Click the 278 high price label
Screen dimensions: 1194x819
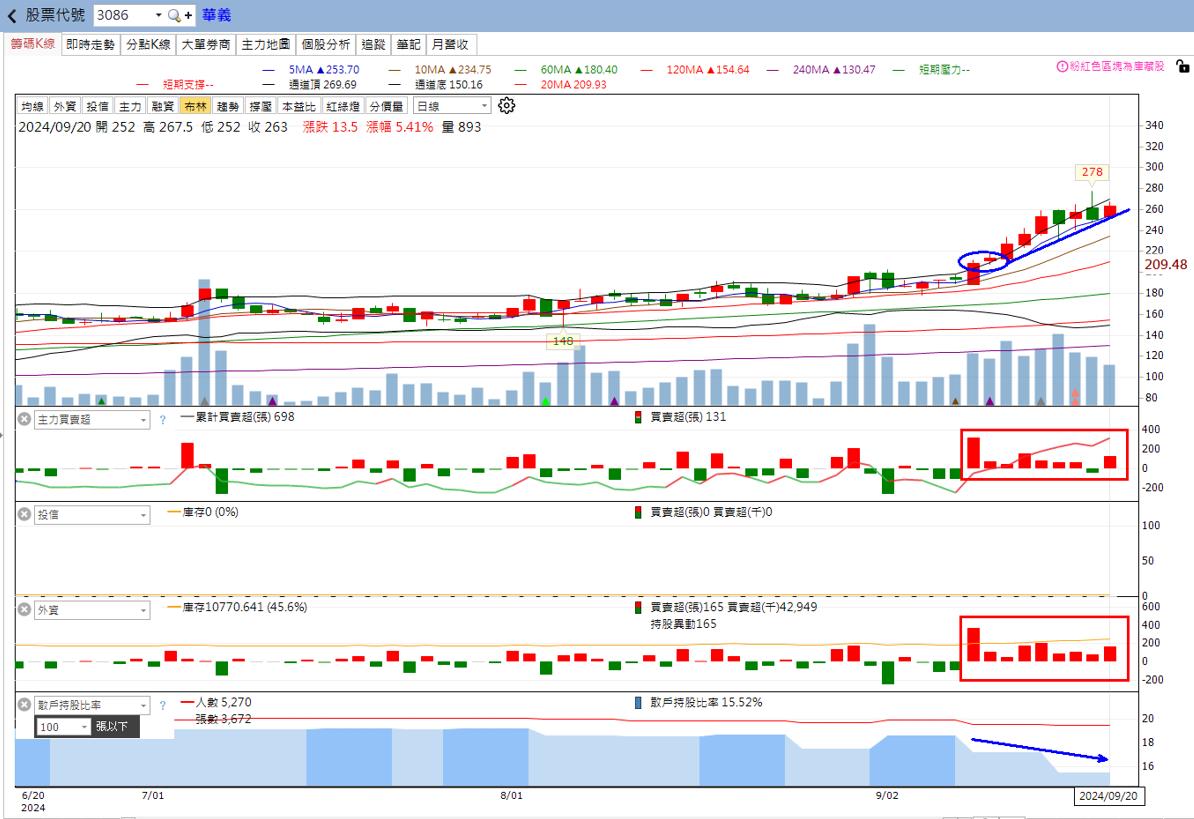(x=1092, y=172)
